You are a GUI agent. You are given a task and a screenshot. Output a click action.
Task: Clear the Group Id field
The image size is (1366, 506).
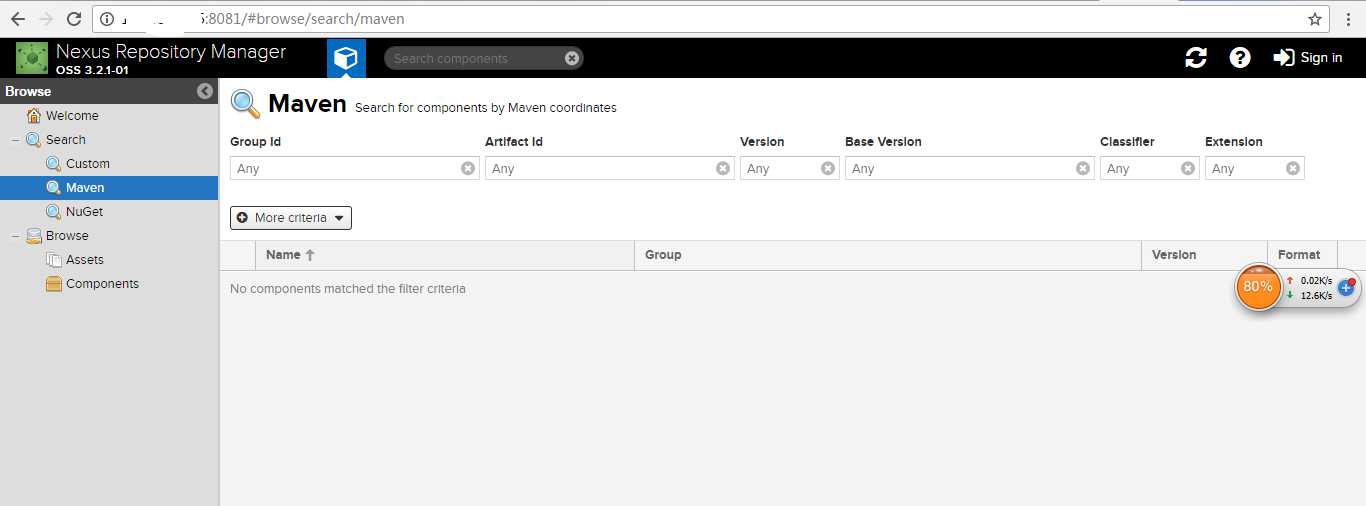pos(468,168)
